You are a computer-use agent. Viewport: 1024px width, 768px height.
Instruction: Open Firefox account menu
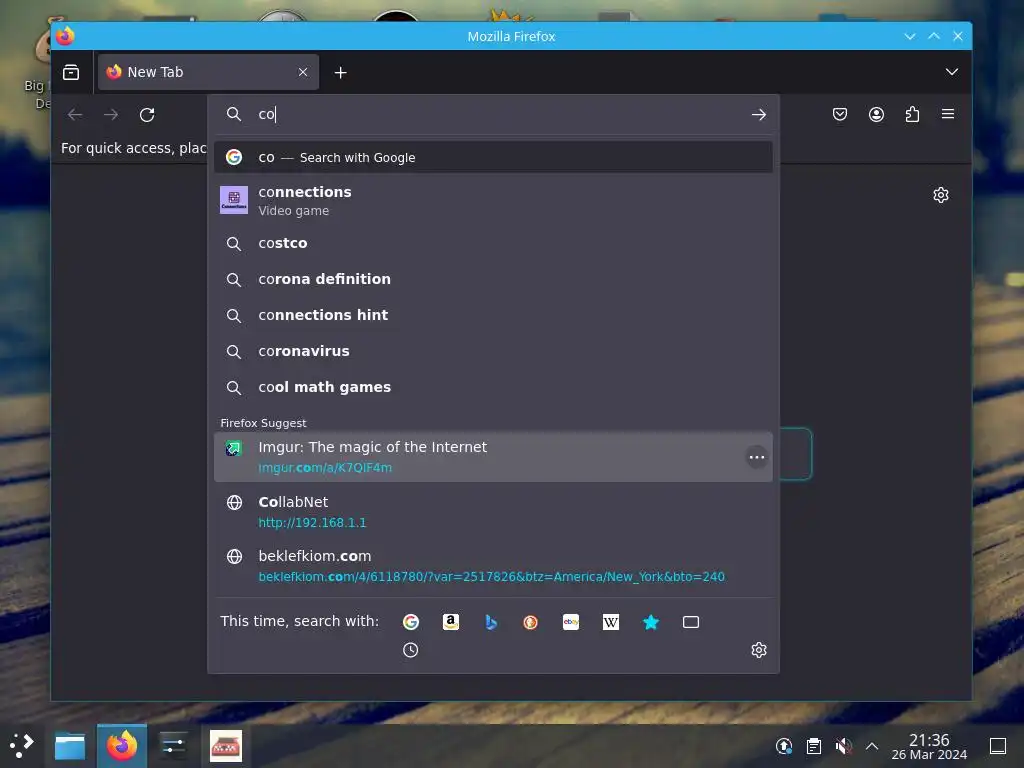click(876, 114)
